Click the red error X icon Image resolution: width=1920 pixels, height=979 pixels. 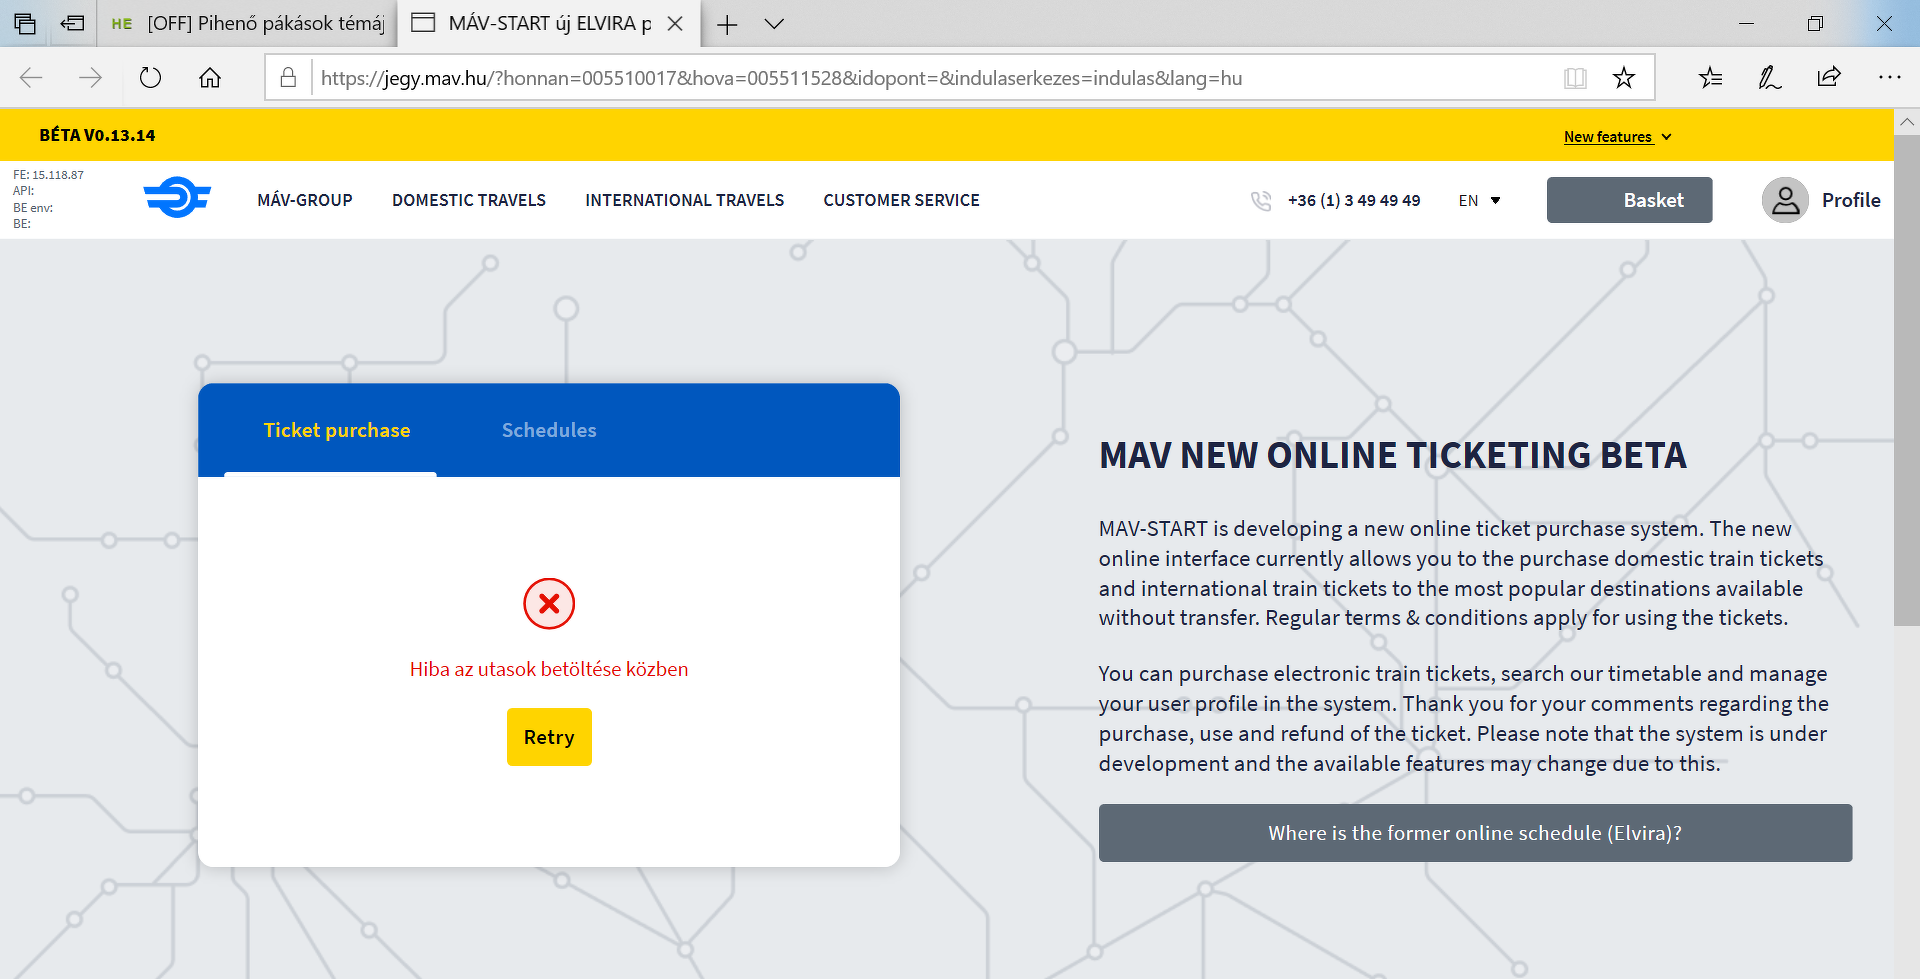pyautogui.click(x=549, y=604)
